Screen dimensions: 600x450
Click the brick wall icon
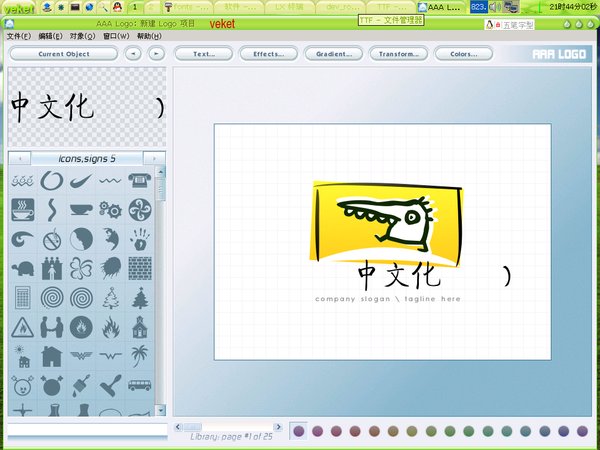[139, 268]
